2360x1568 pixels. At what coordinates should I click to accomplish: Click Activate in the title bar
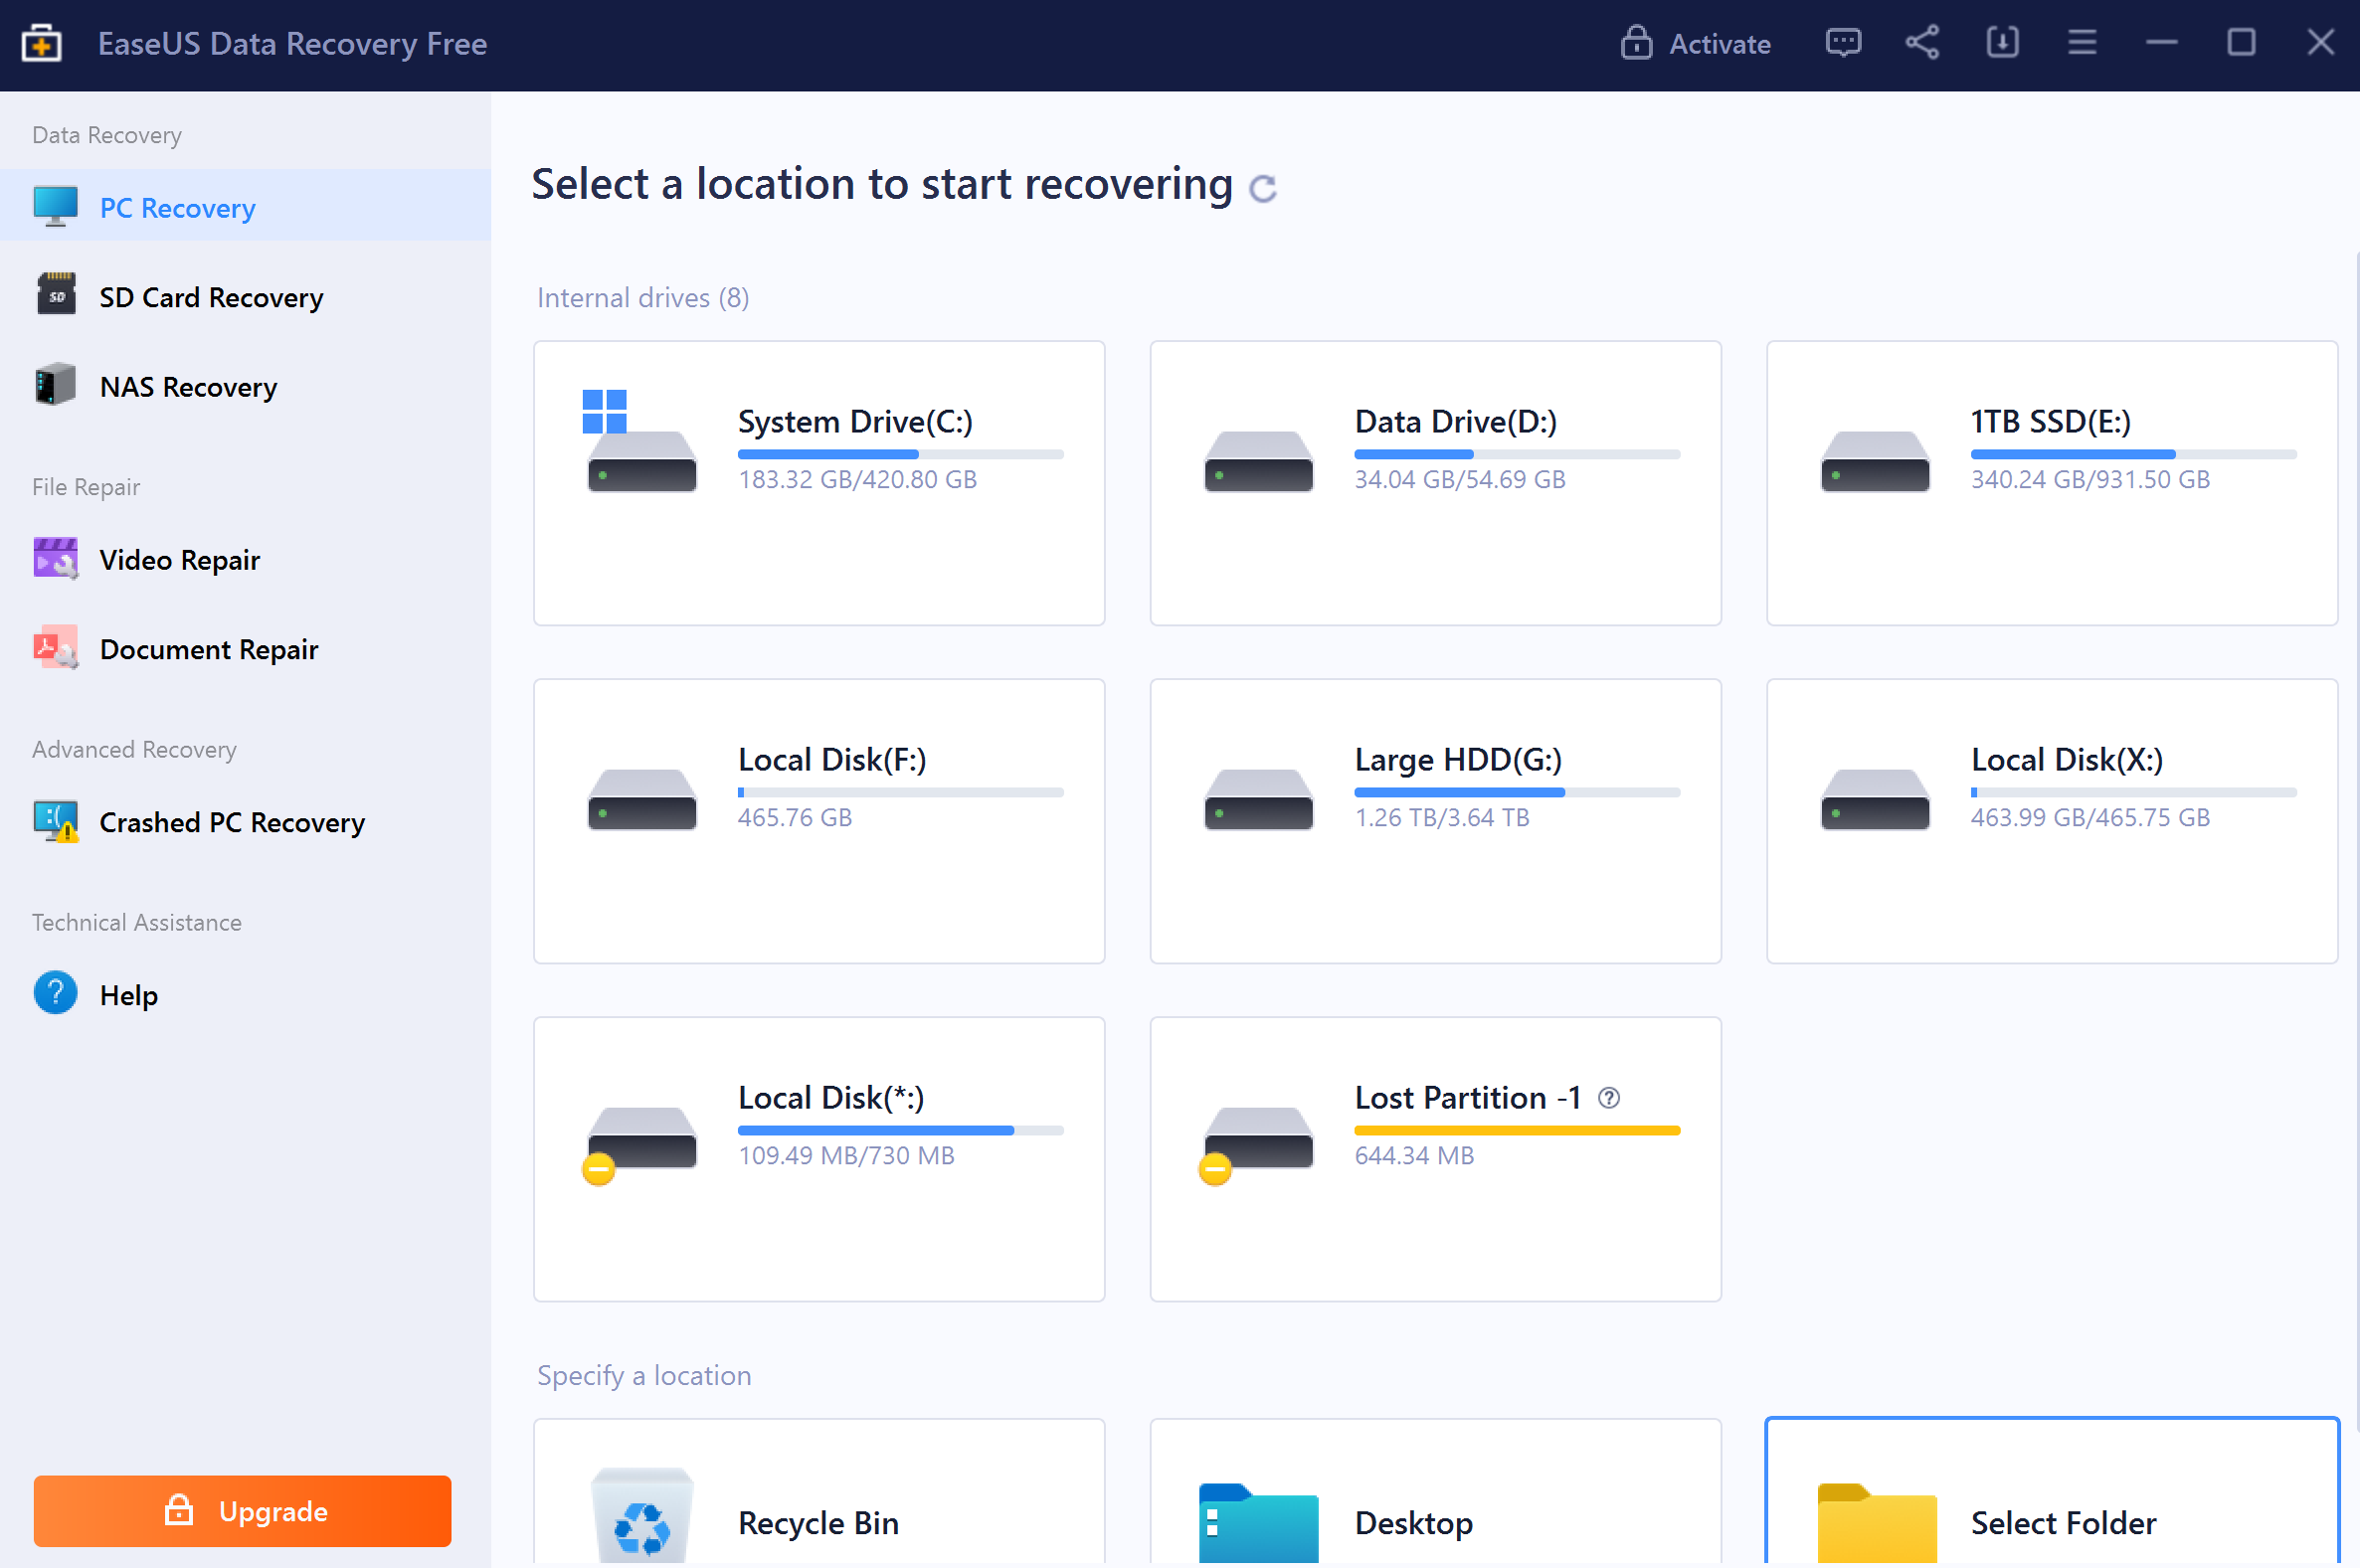tap(1696, 44)
